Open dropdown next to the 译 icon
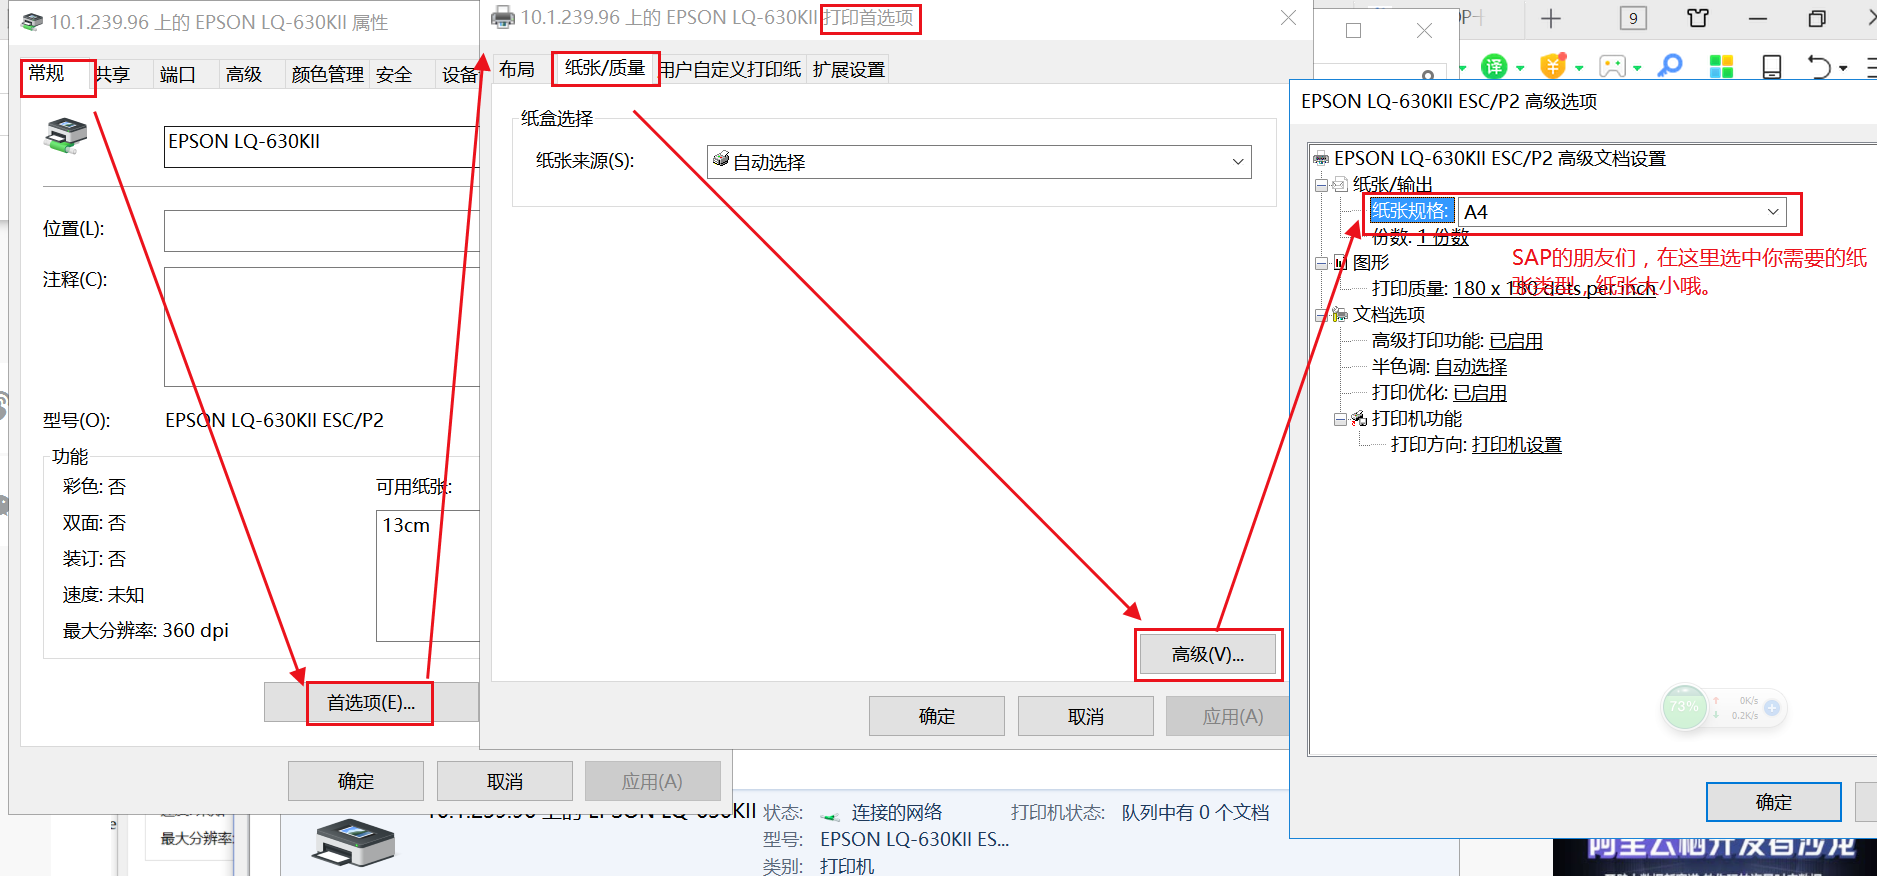The width and height of the screenshot is (1877, 876). tap(1520, 69)
